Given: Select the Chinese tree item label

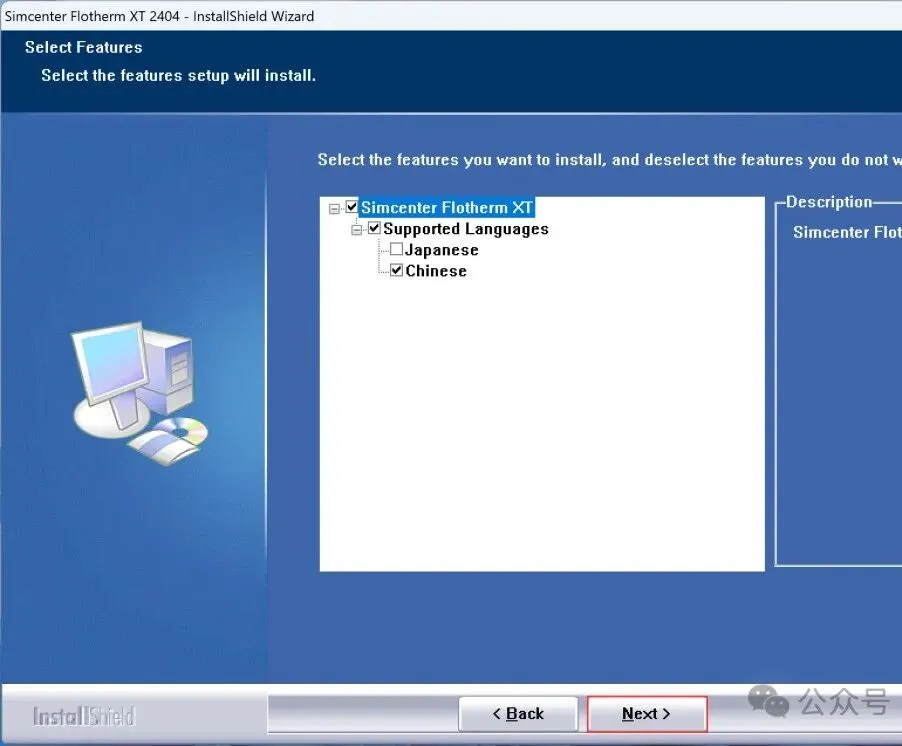Looking at the screenshot, I should pyautogui.click(x=436, y=270).
